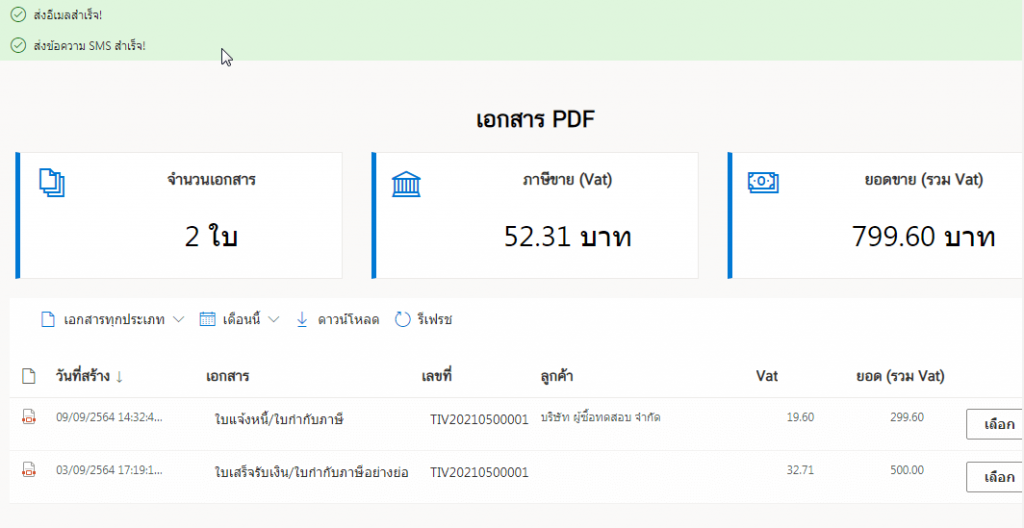Open the เดือนนี้ date range dropdown
Viewport: 1024px width, 528px height.
(240, 320)
